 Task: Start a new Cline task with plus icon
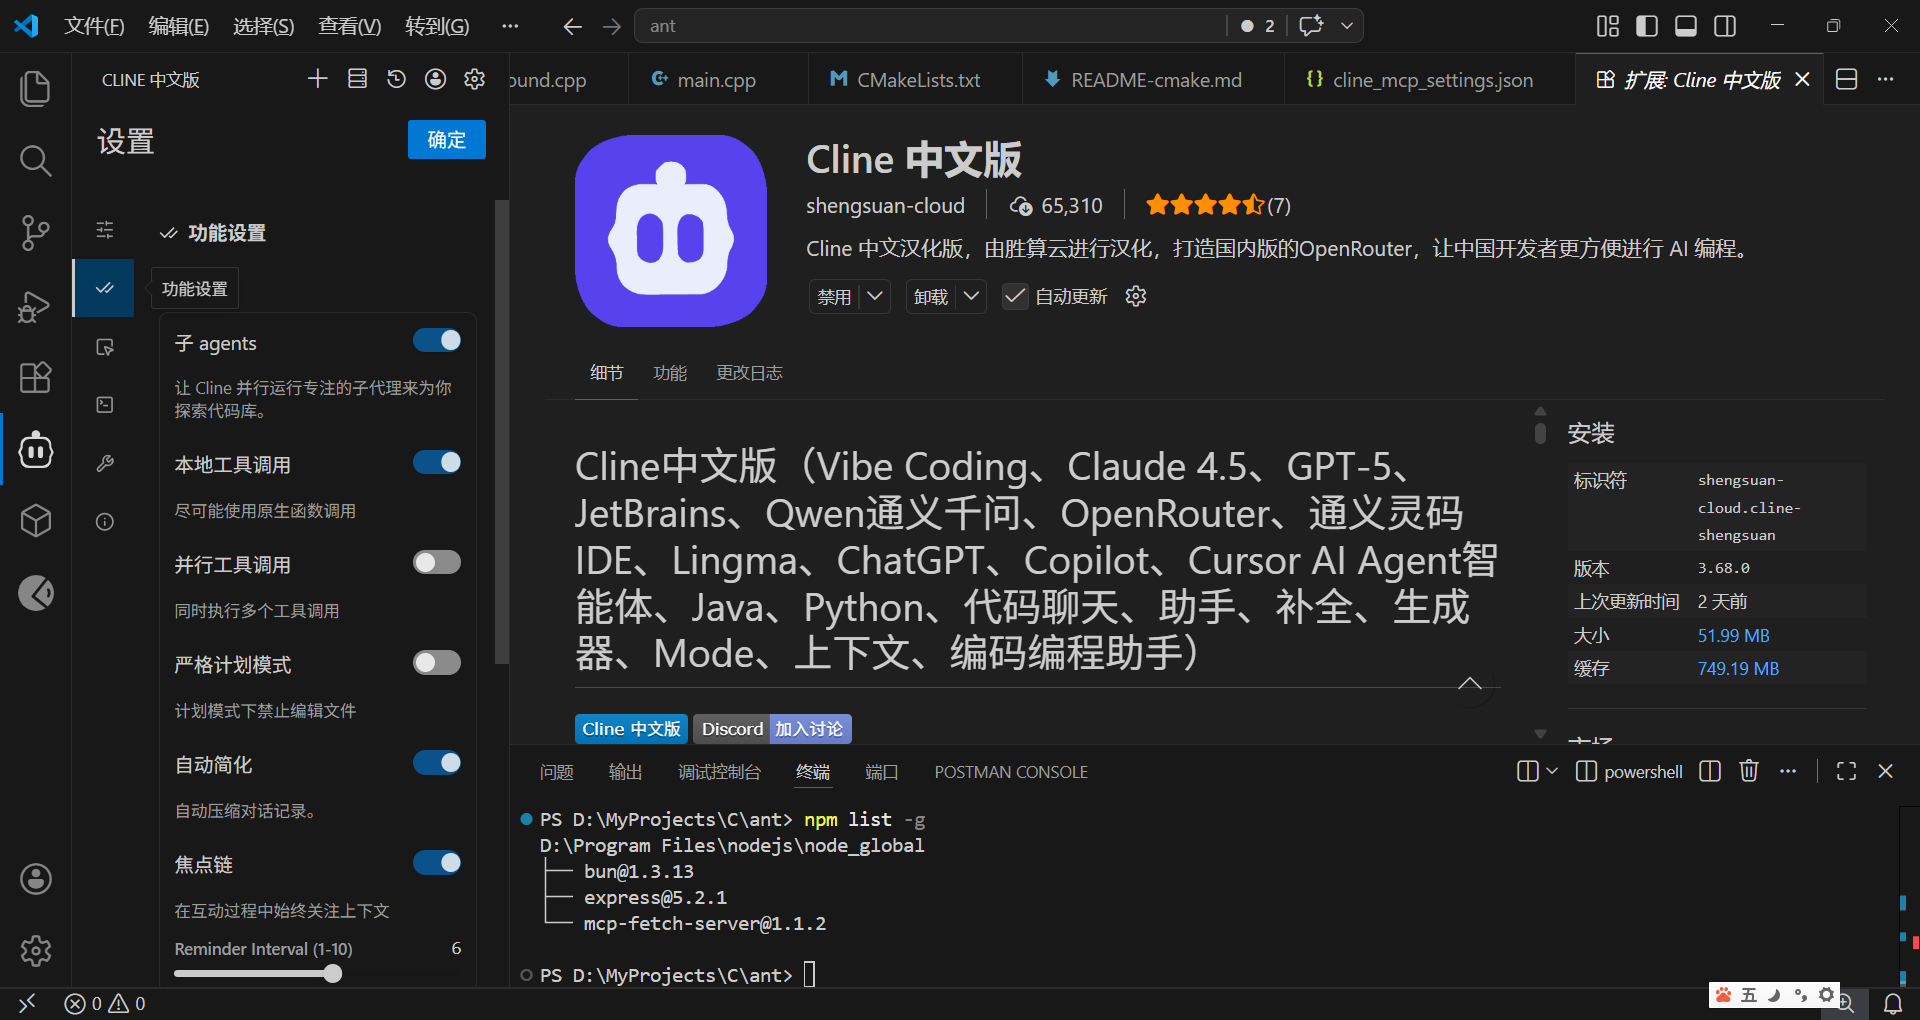pyautogui.click(x=318, y=79)
